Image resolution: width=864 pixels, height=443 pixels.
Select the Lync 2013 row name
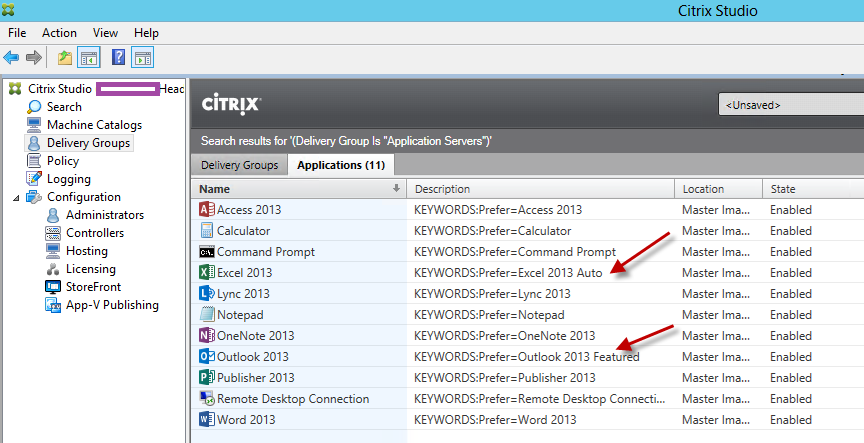pos(243,294)
